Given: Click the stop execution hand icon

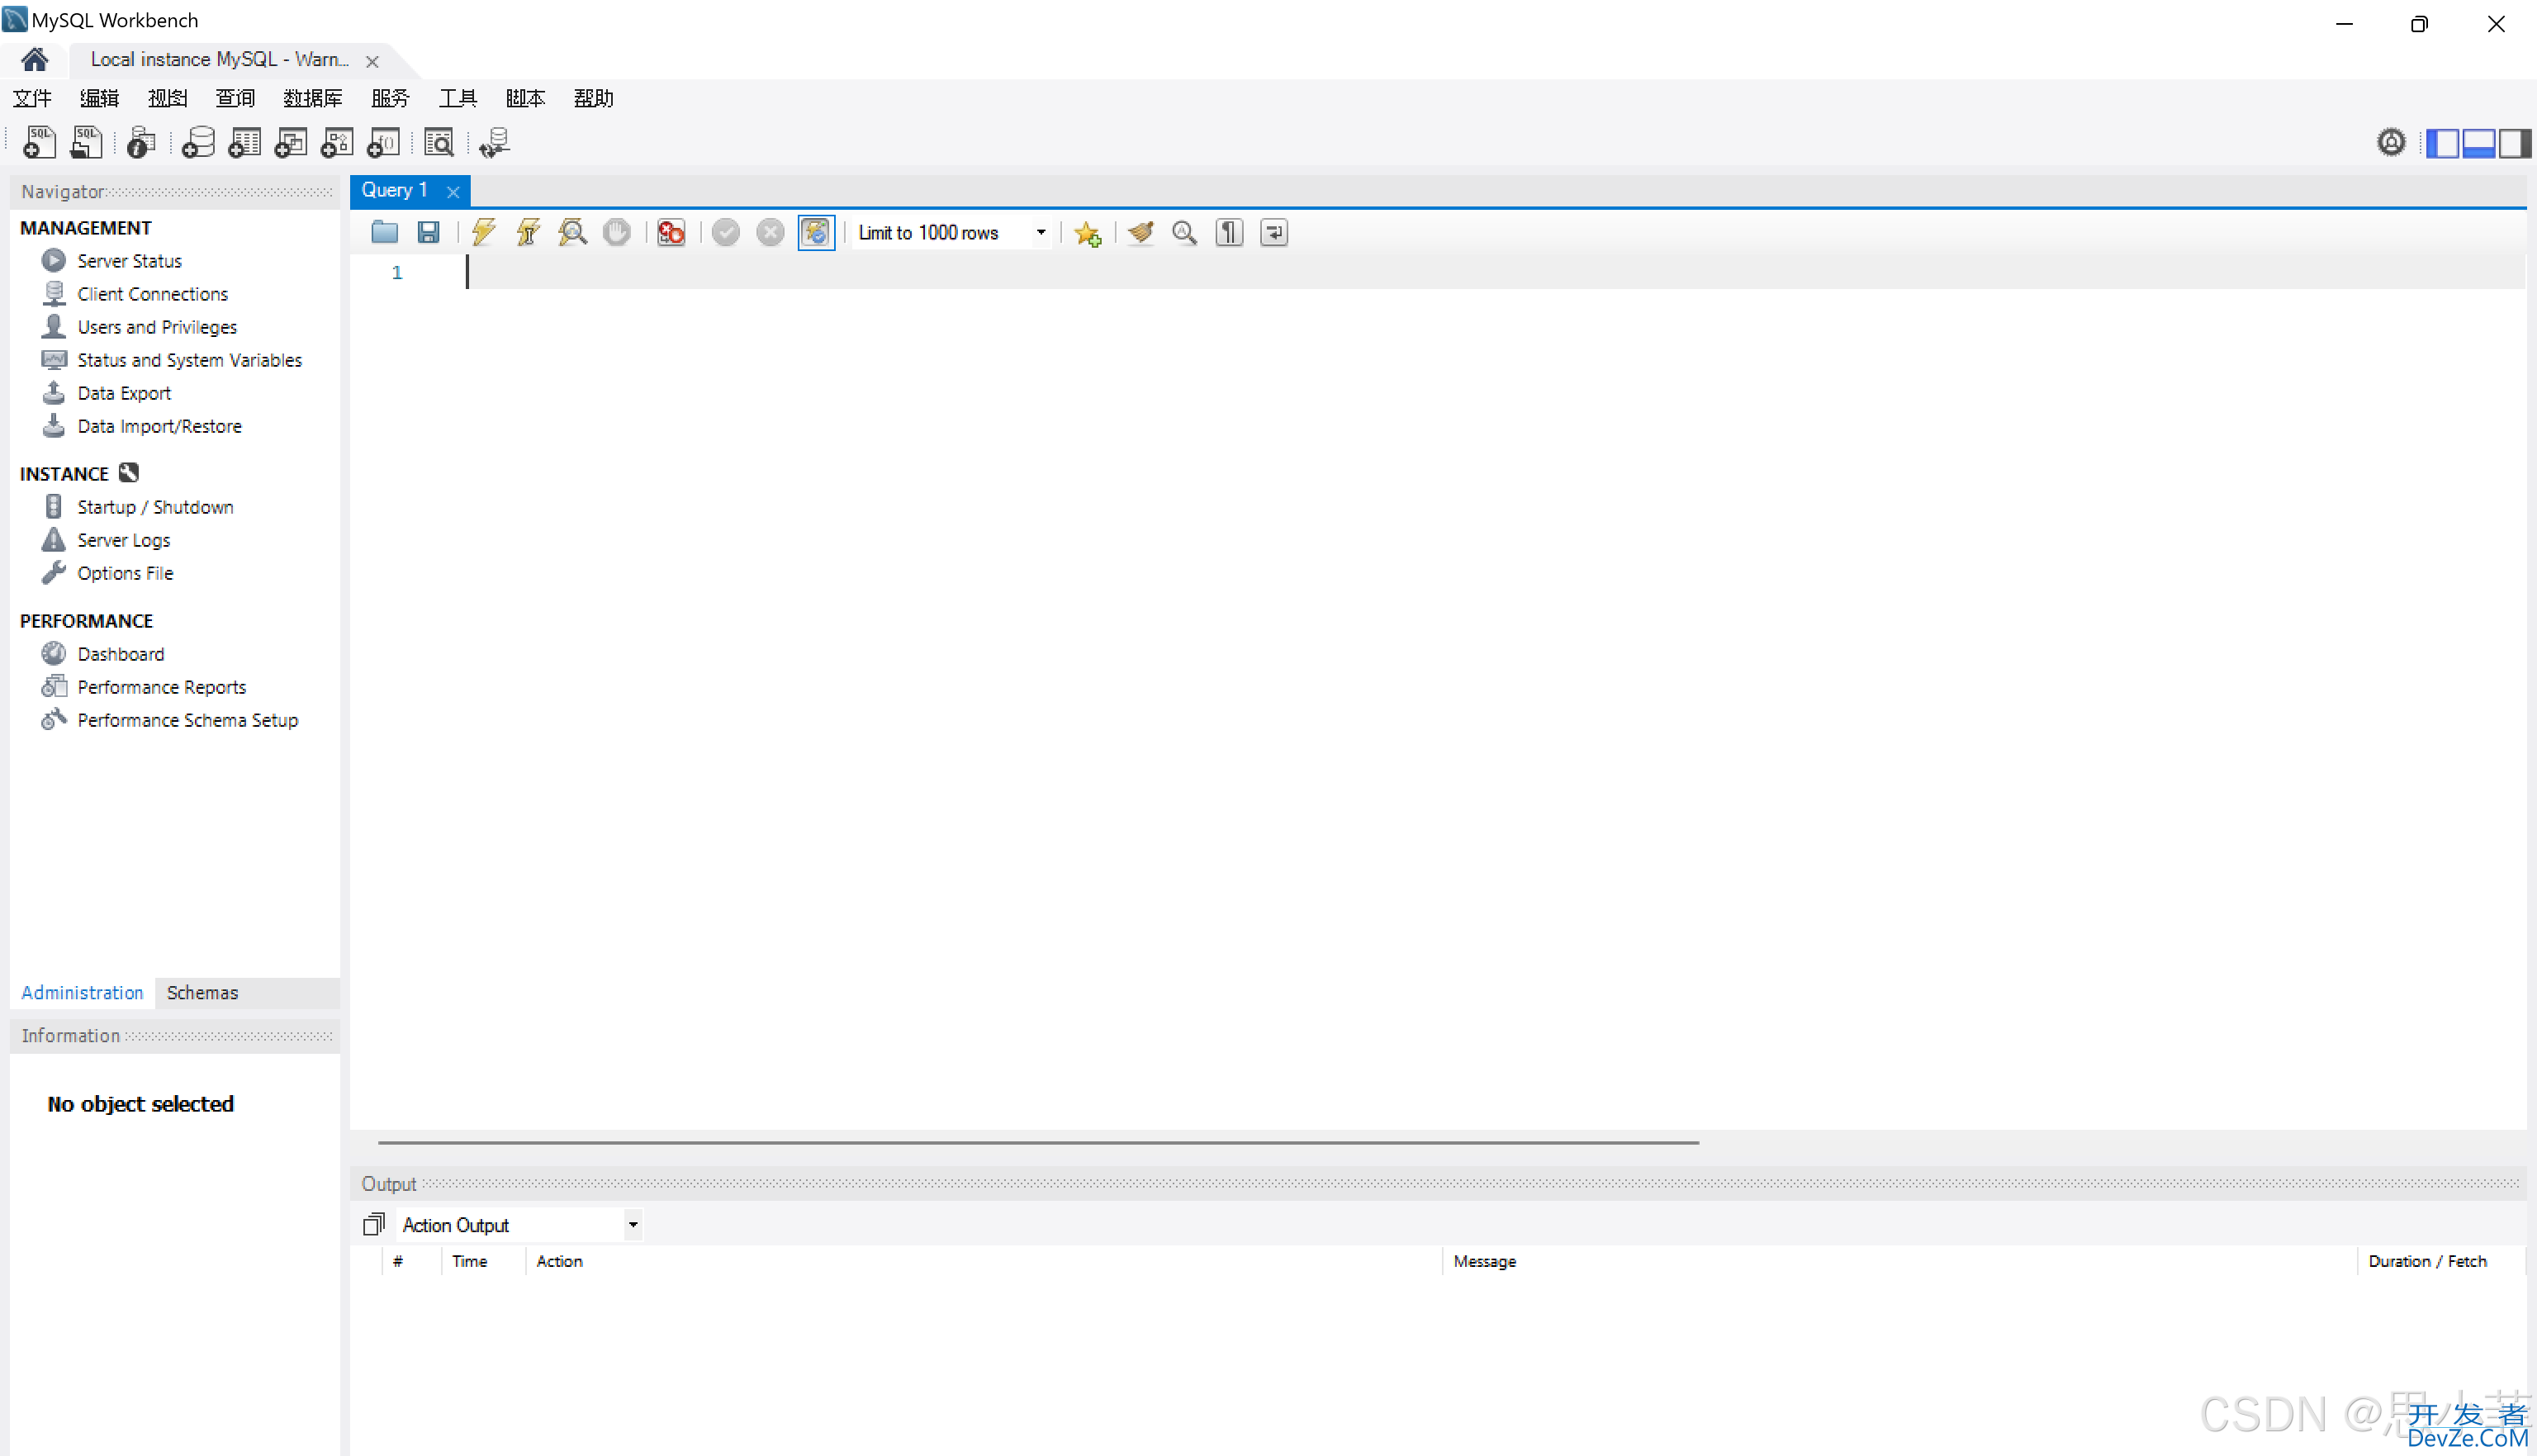Looking at the screenshot, I should [x=617, y=233].
